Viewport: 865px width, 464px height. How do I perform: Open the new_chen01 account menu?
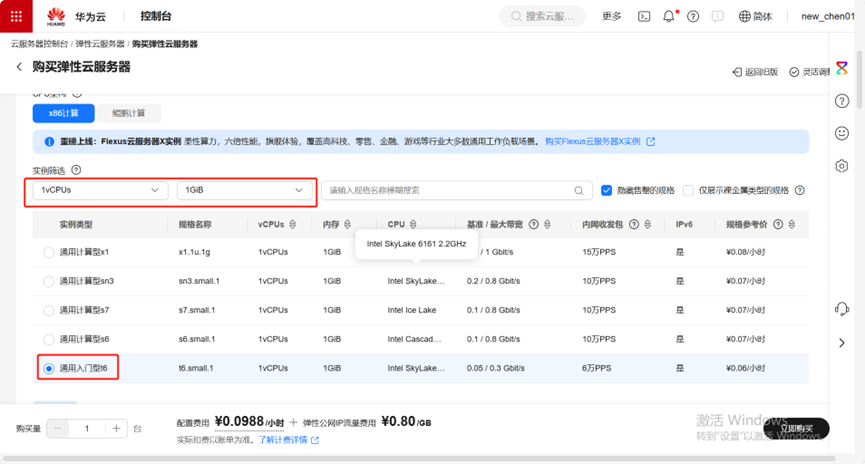pyautogui.click(x=827, y=17)
